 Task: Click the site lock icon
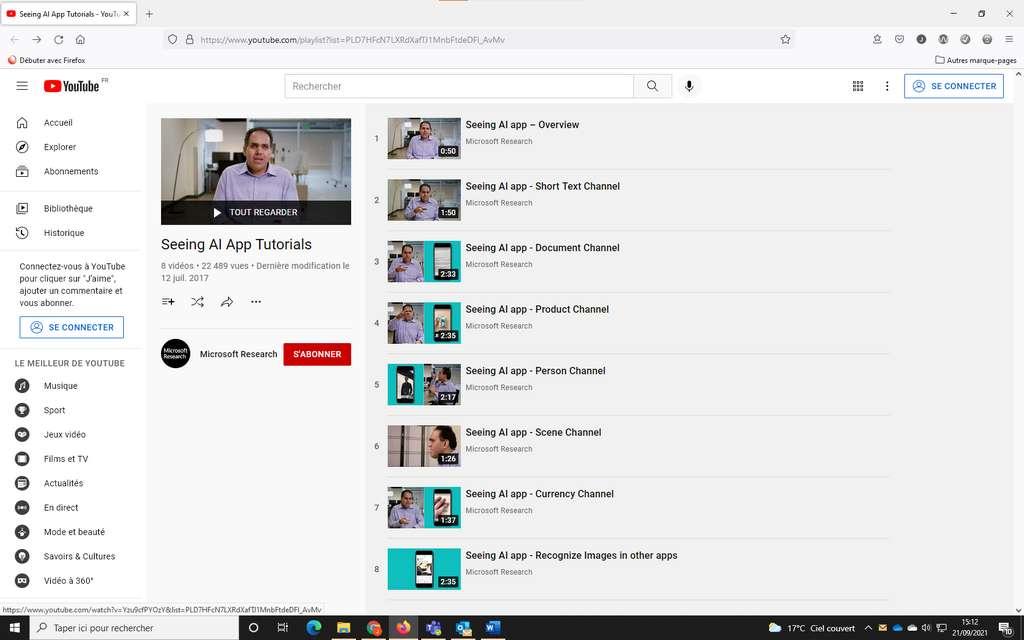[189, 39]
